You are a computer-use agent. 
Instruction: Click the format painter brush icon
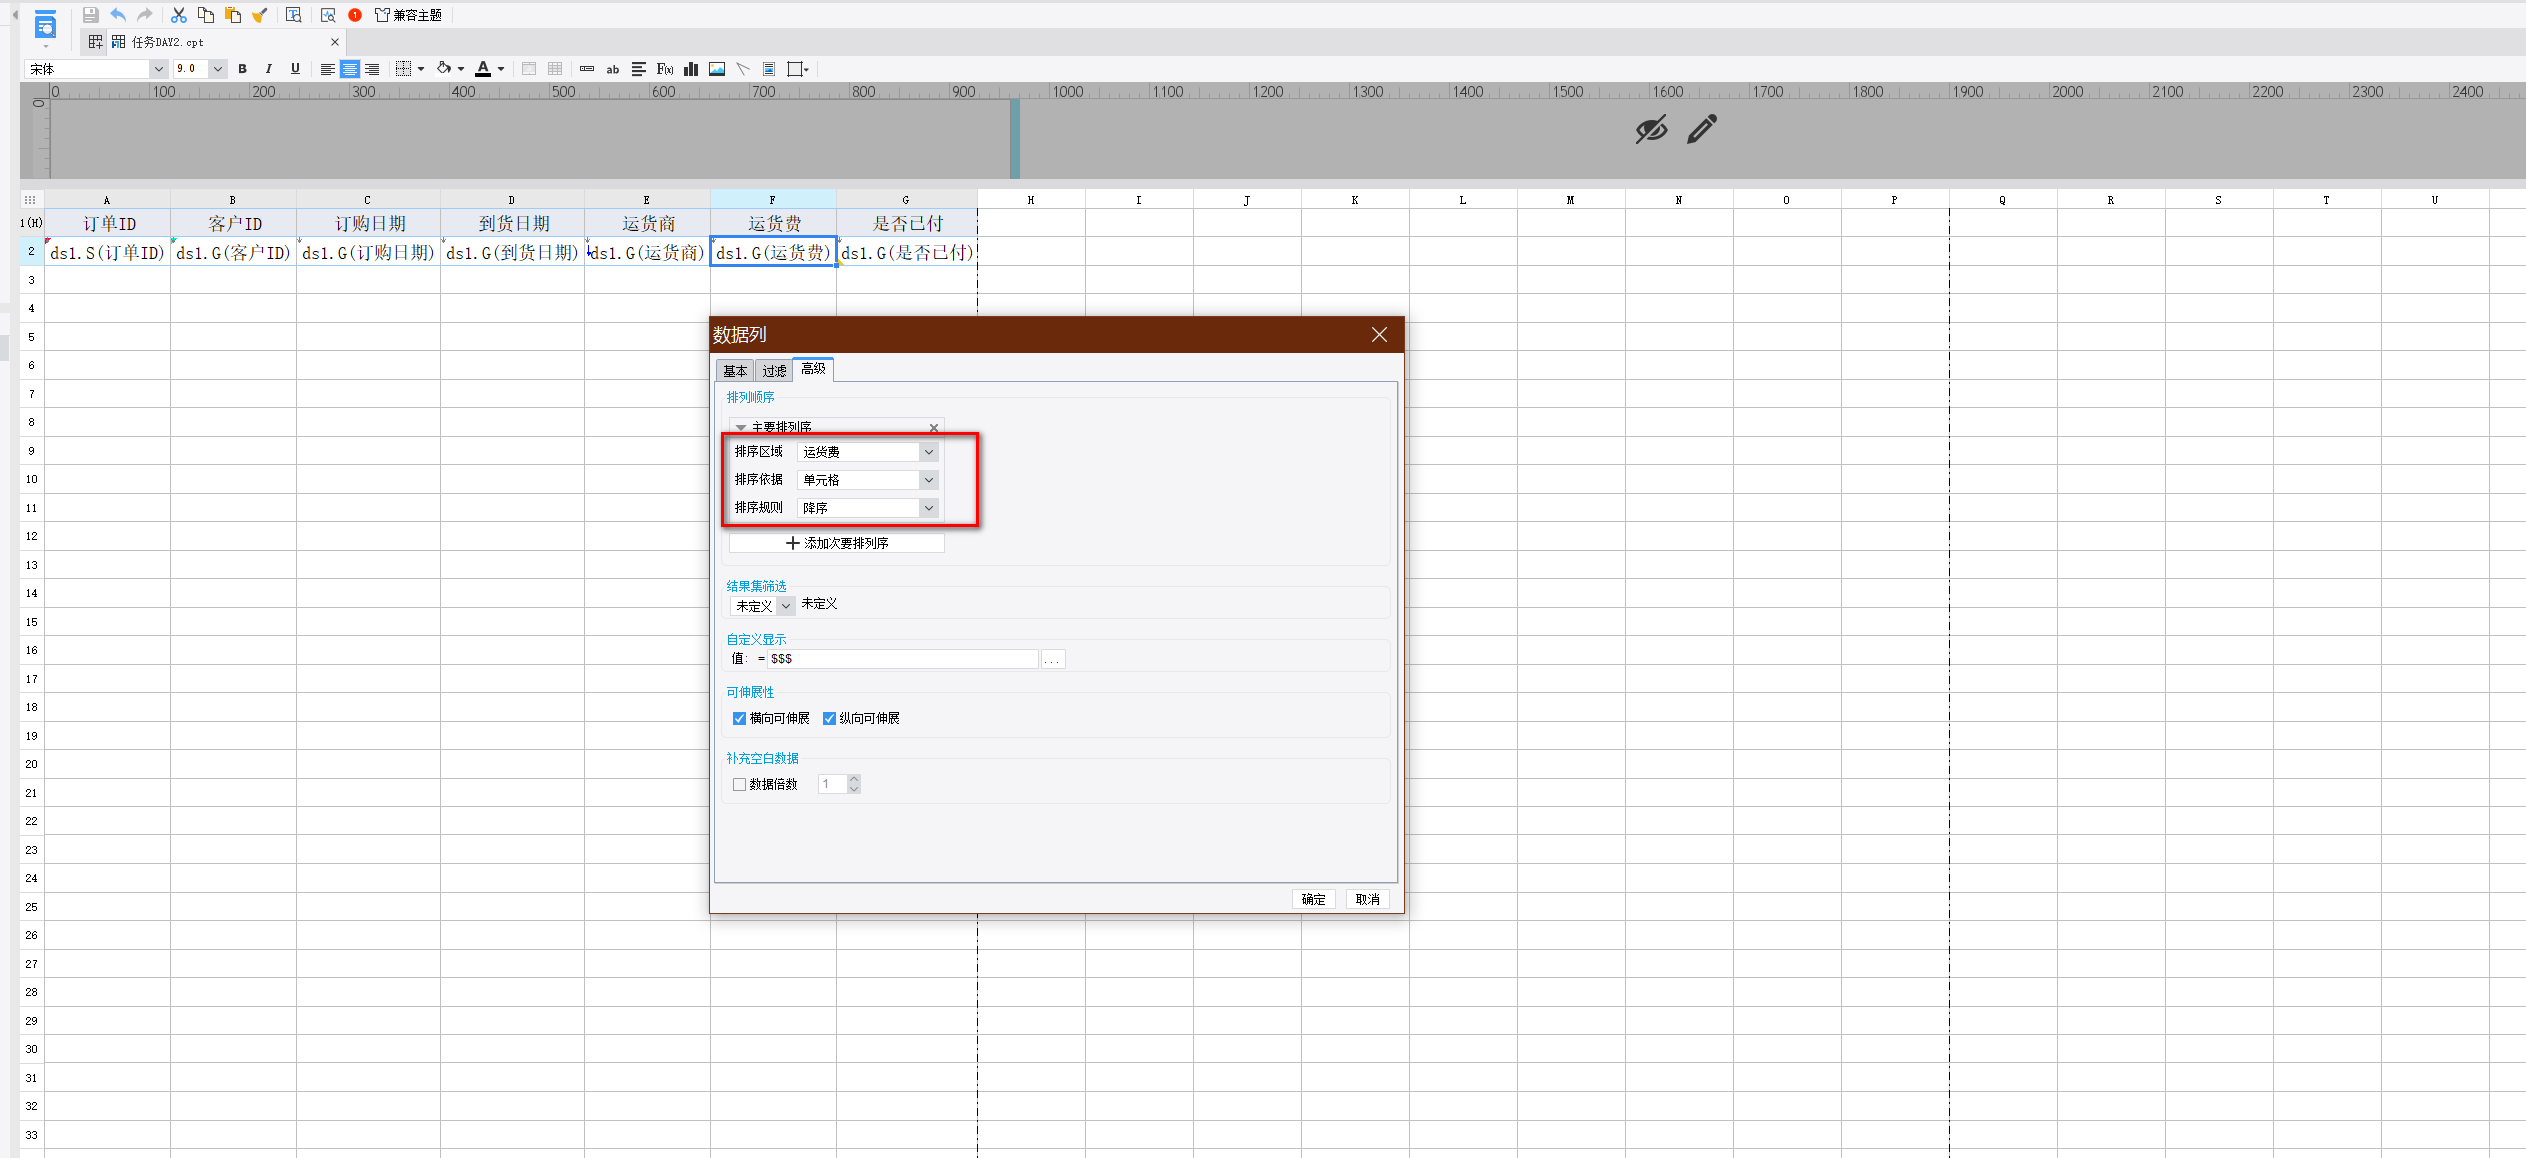point(260,15)
